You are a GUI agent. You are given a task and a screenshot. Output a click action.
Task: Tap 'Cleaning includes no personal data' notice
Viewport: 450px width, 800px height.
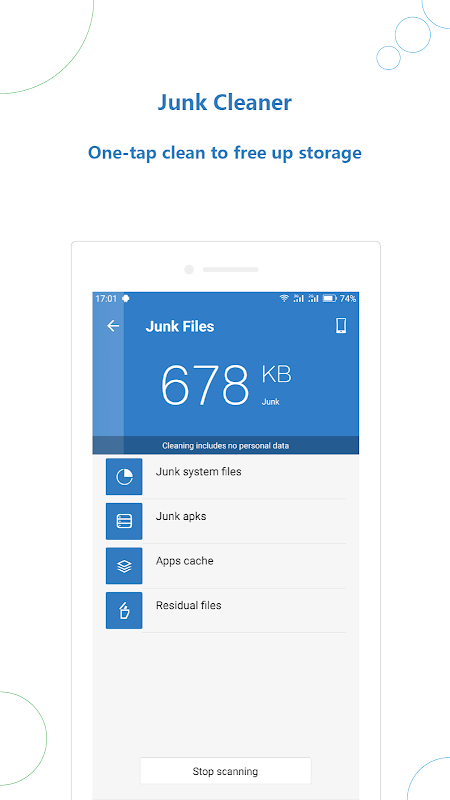pos(226,445)
